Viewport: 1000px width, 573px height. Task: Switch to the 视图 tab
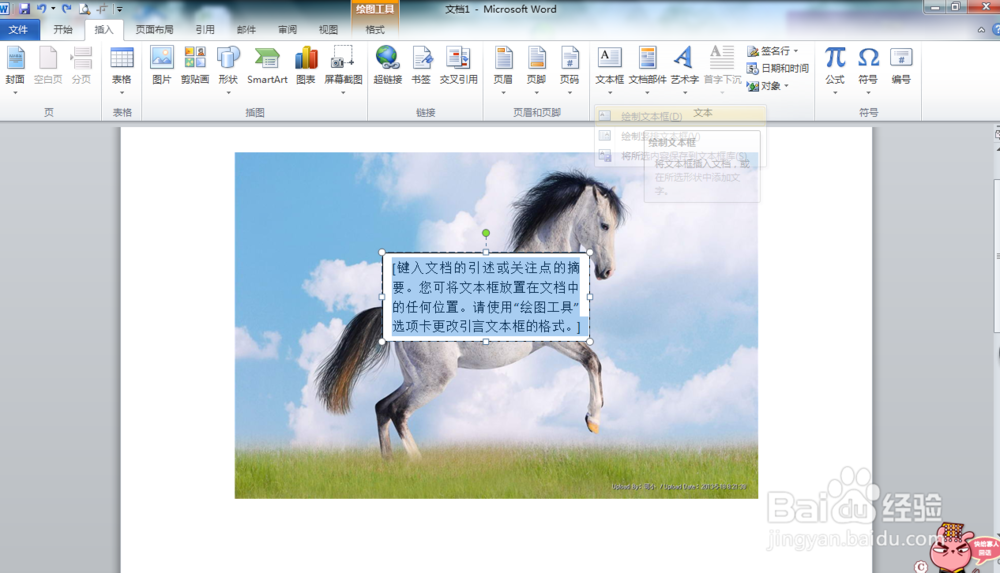[x=328, y=29]
